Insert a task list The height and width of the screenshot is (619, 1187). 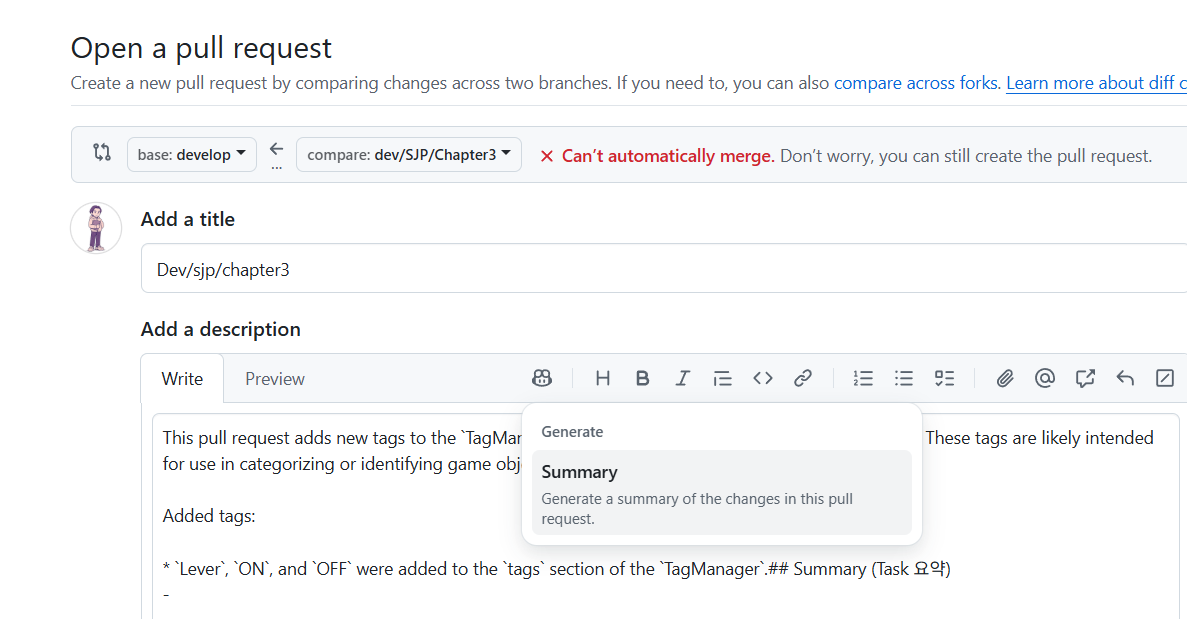(943, 378)
